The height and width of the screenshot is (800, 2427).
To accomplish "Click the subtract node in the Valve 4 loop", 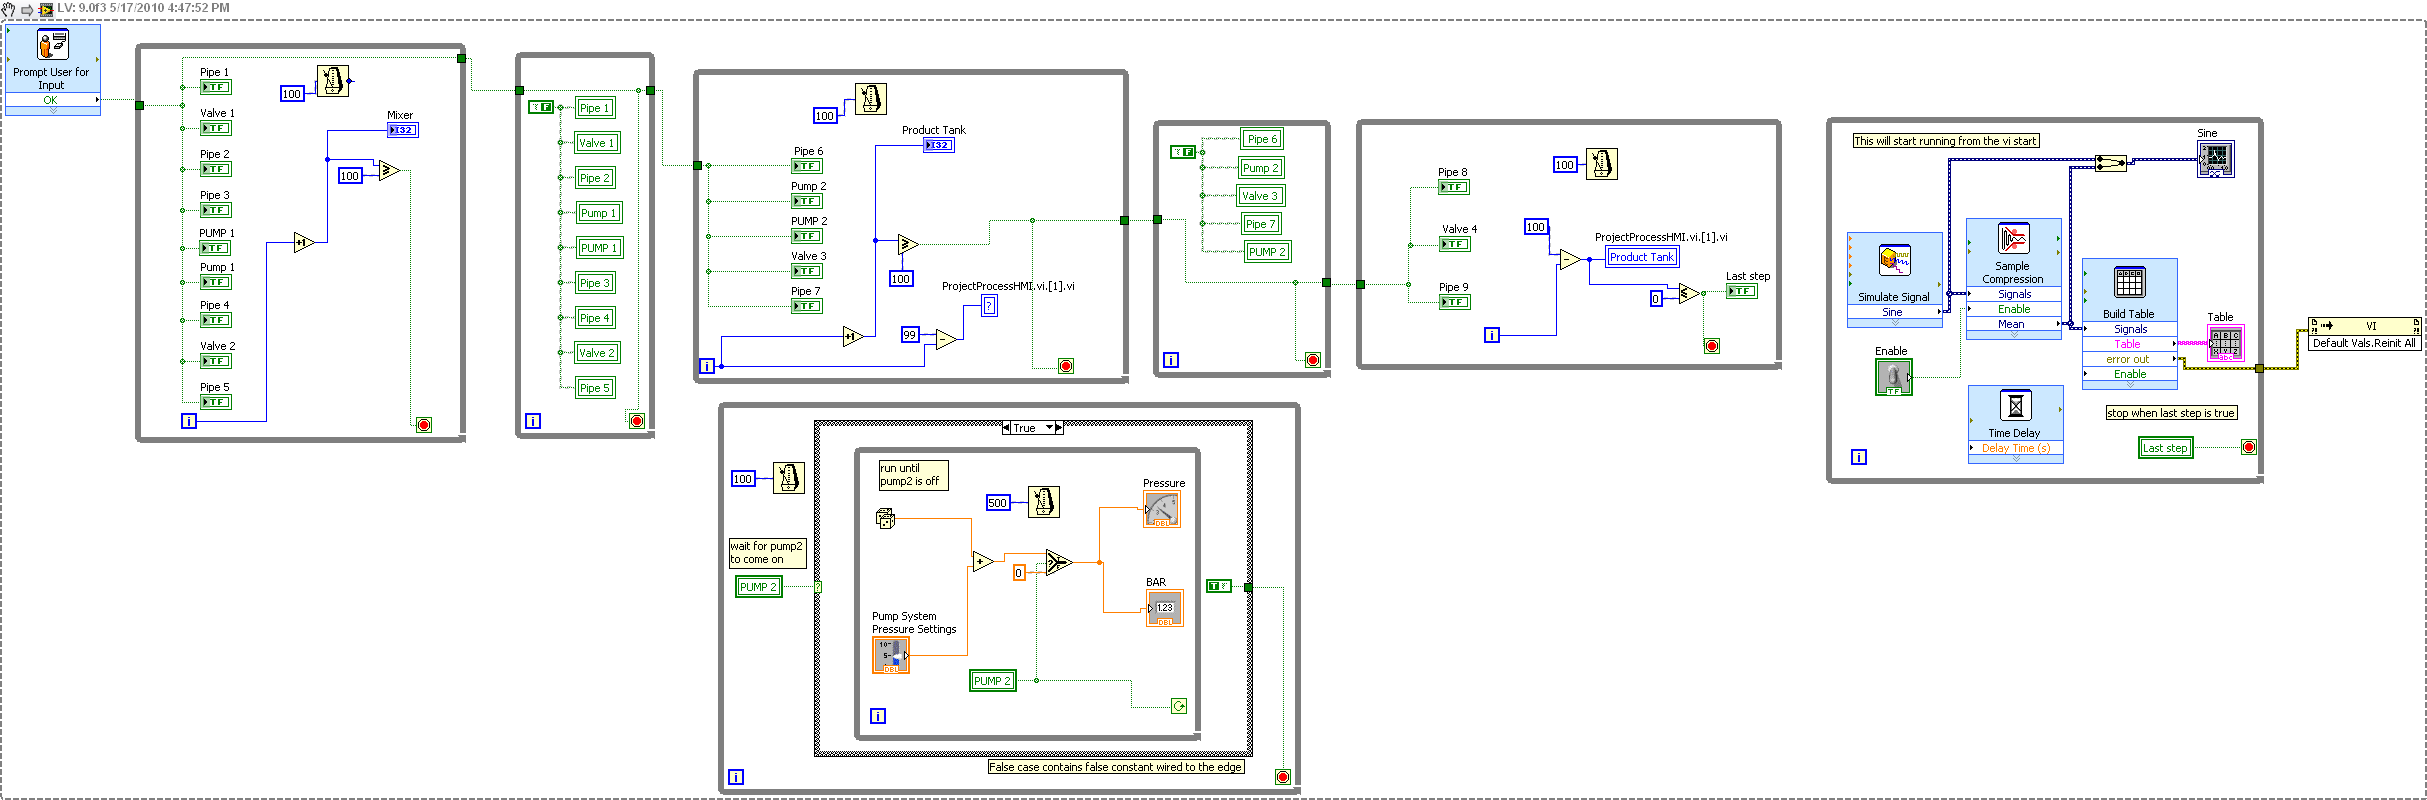I will (x=1570, y=259).
